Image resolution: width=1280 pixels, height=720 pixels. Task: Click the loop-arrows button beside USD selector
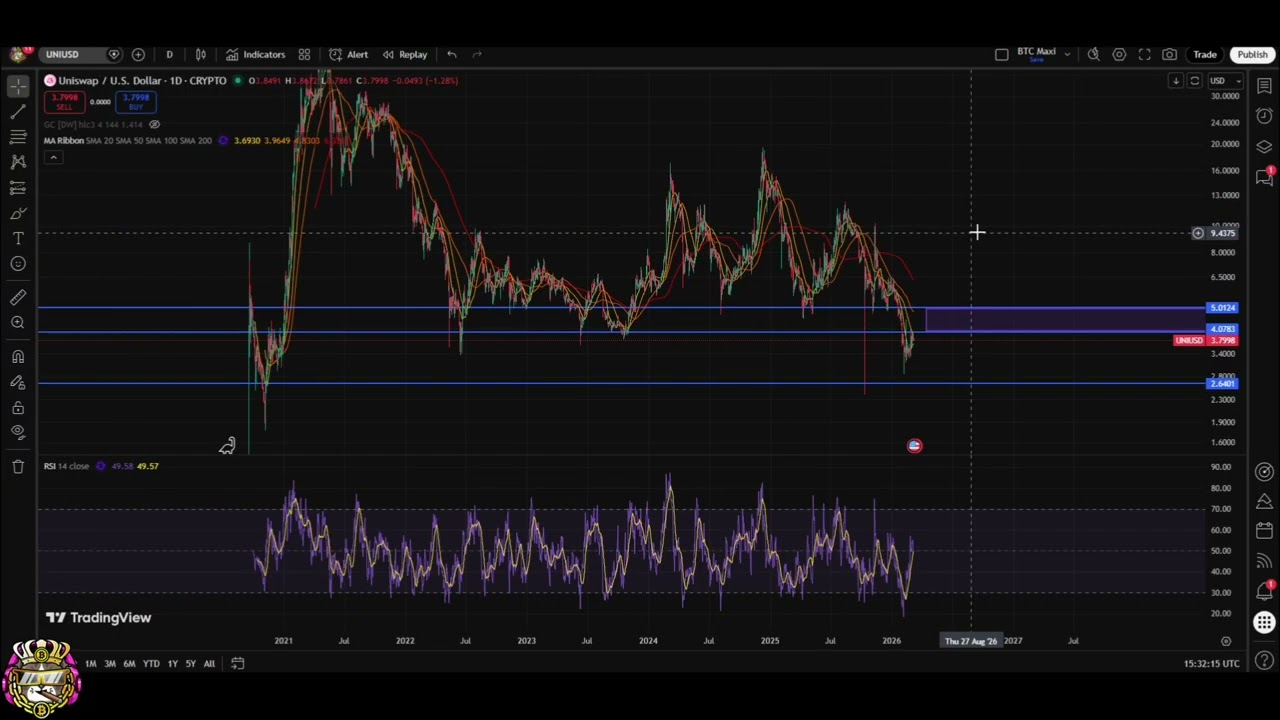point(1194,80)
